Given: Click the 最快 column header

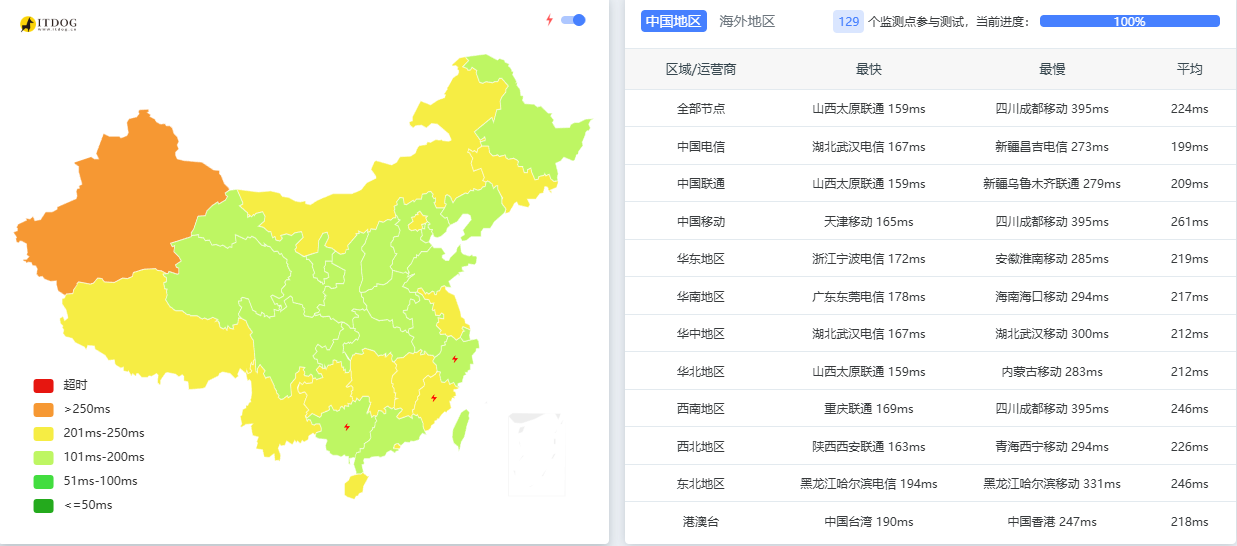Looking at the screenshot, I should pos(869,69).
